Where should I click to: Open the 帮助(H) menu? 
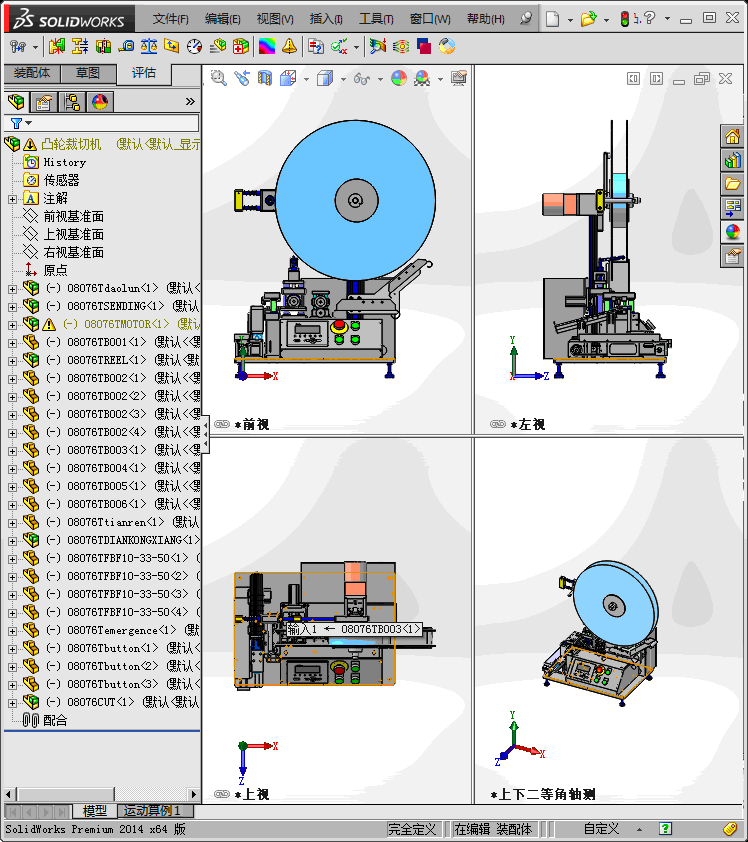click(x=485, y=19)
